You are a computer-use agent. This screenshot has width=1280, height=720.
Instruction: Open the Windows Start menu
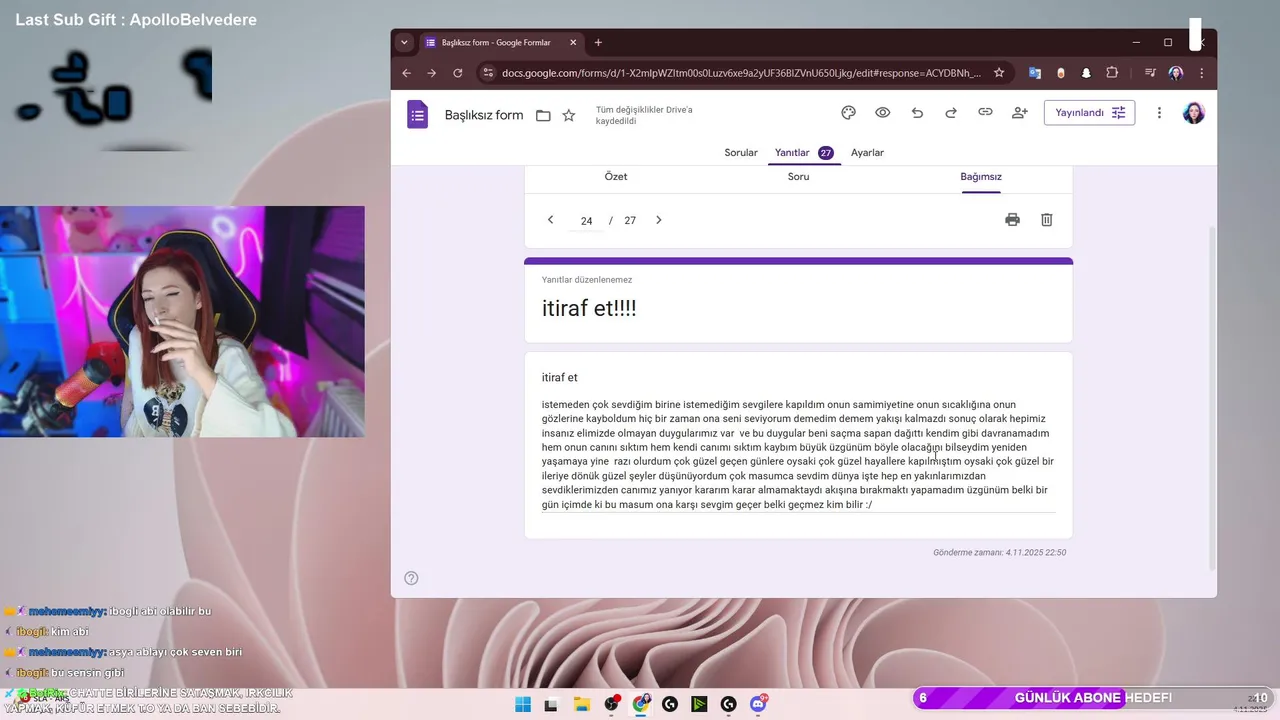[x=523, y=704]
